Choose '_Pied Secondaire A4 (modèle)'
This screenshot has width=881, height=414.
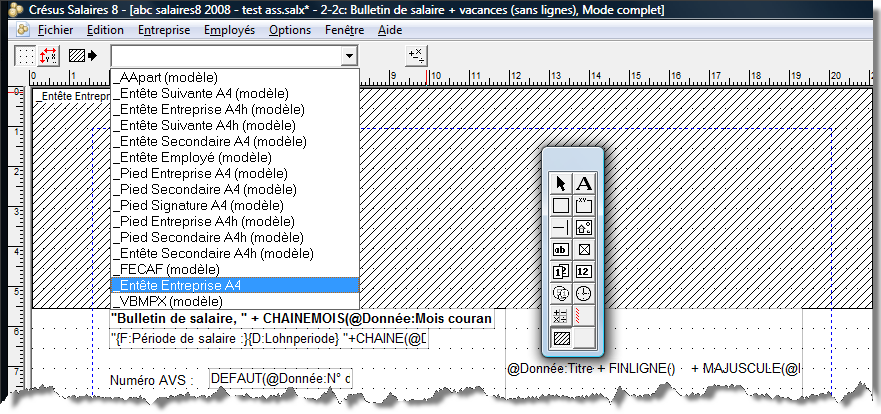click(x=235, y=189)
